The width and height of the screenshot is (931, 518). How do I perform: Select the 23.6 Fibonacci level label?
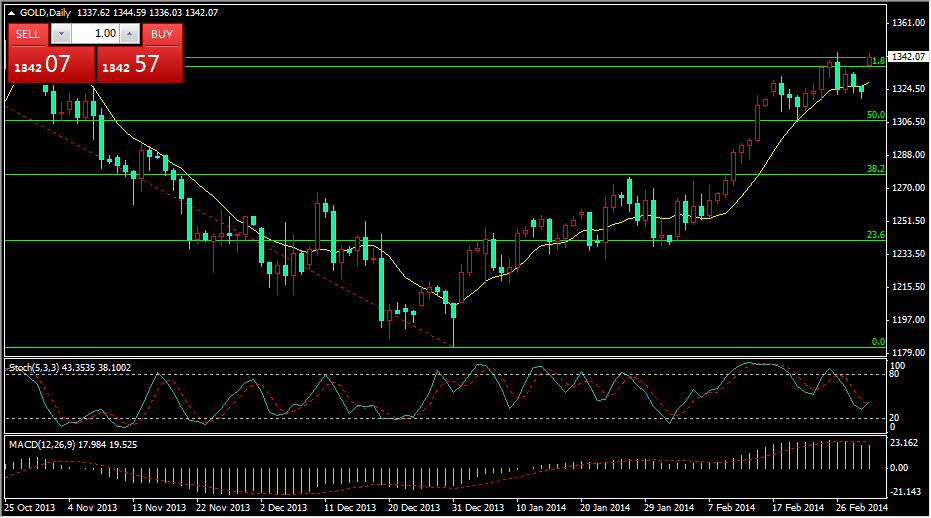pyautogui.click(x=875, y=235)
